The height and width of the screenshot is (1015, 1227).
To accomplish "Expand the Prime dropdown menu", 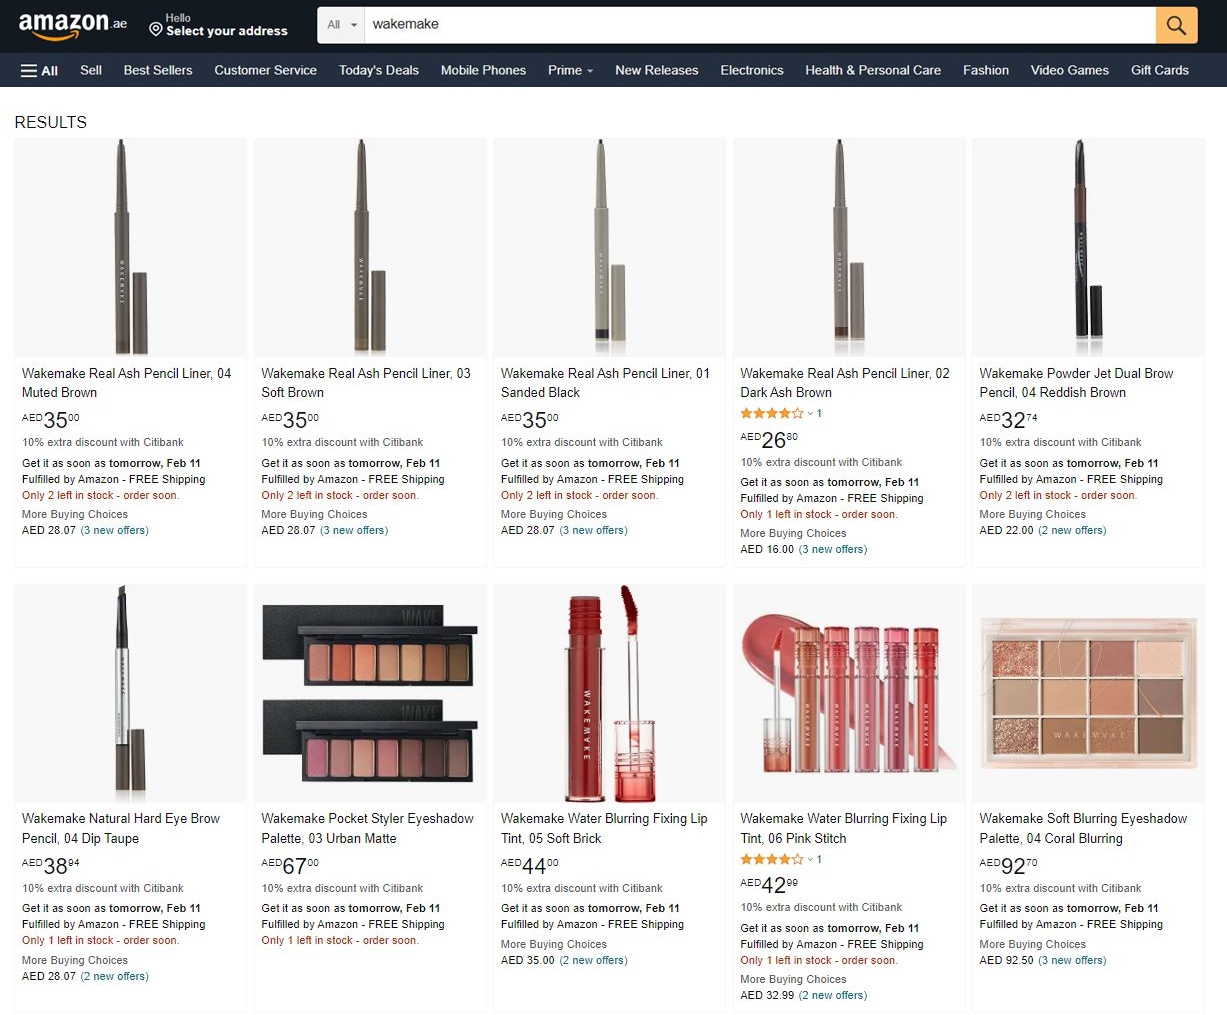I will [570, 70].
